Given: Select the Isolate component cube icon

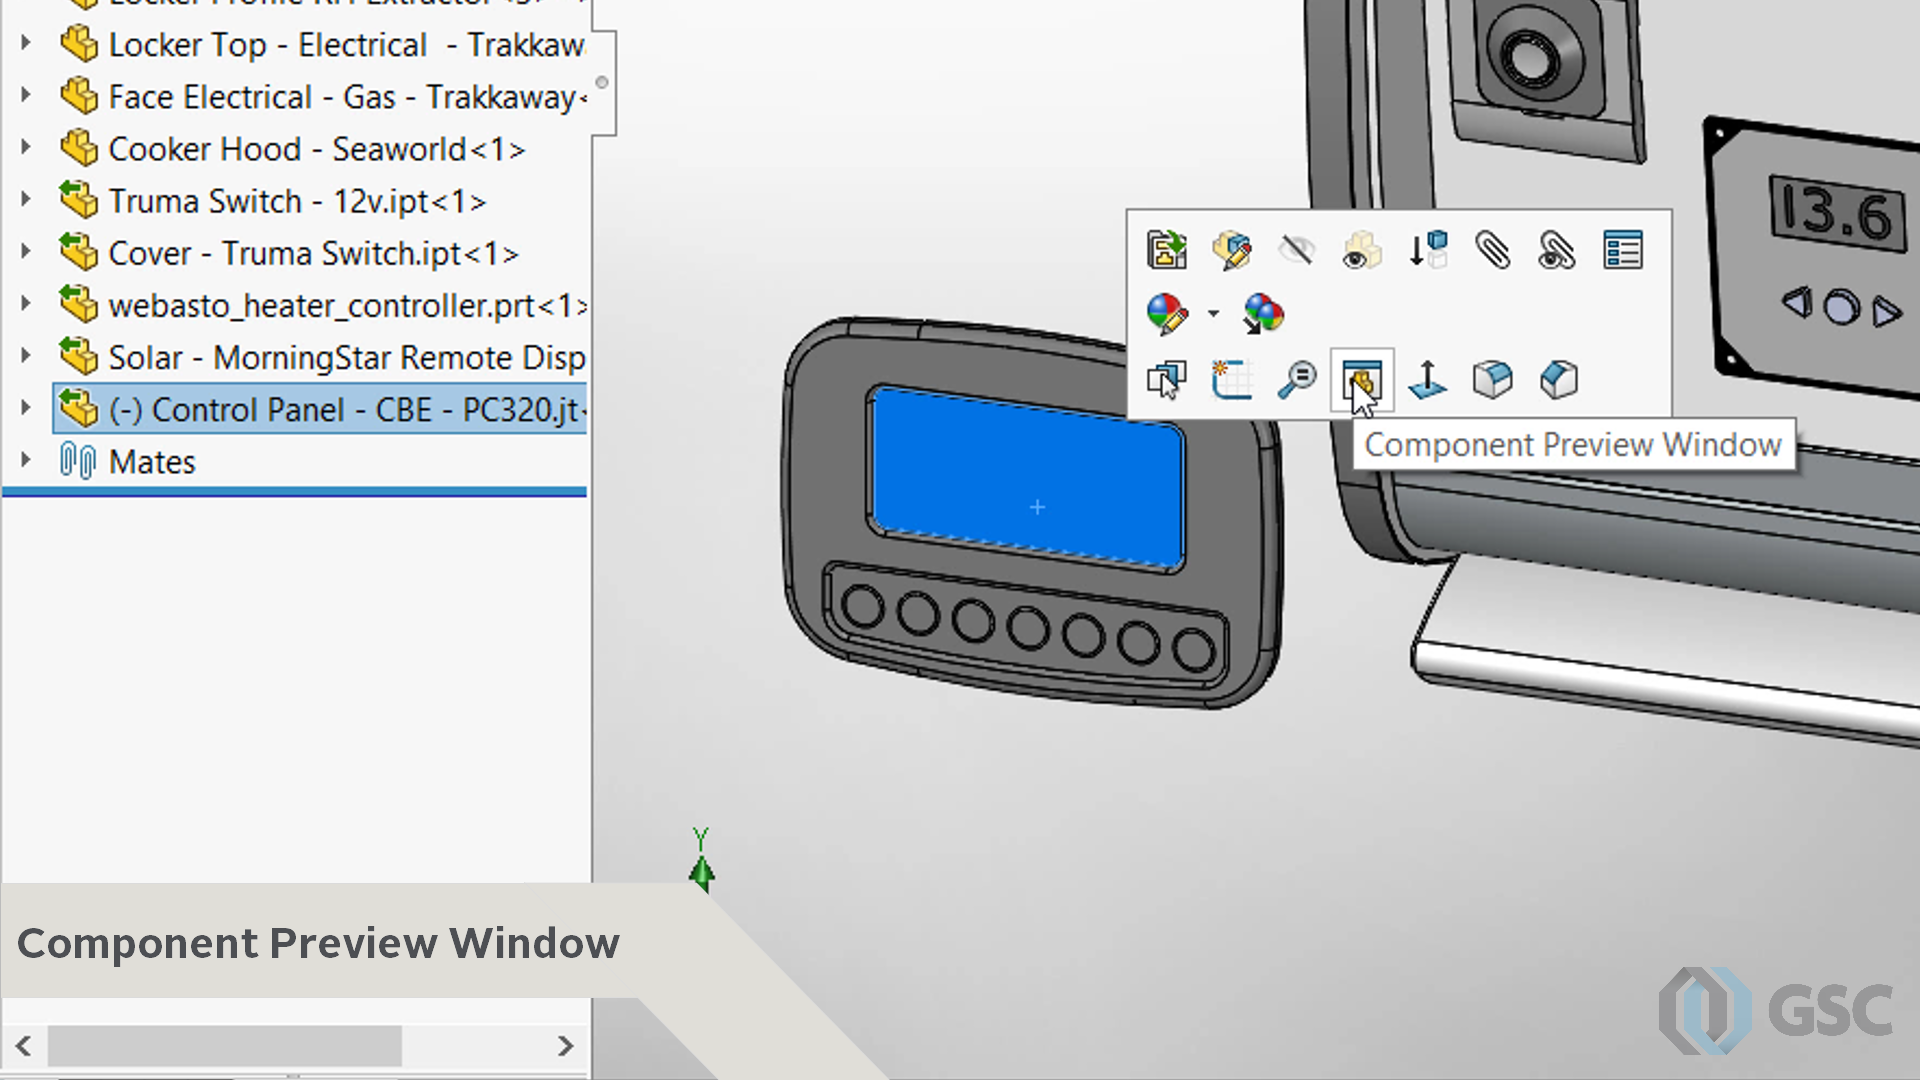Looking at the screenshot, I should (x=1492, y=380).
